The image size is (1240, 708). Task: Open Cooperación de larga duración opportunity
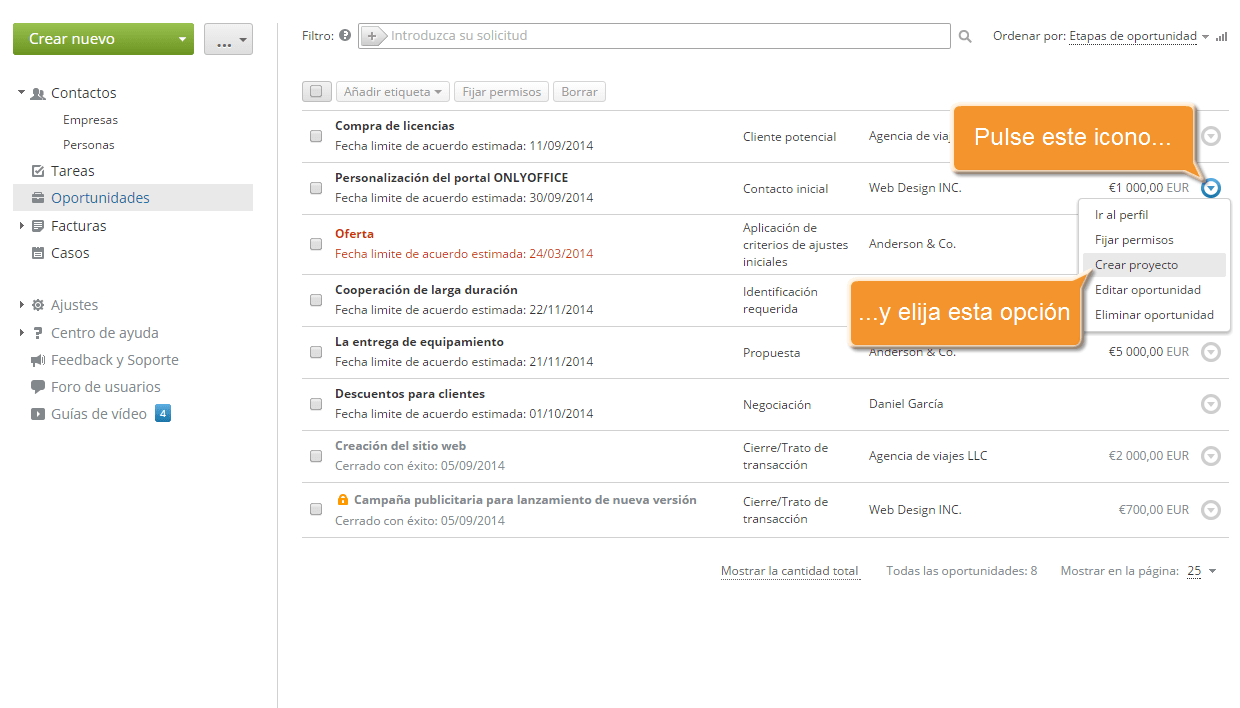click(426, 290)
